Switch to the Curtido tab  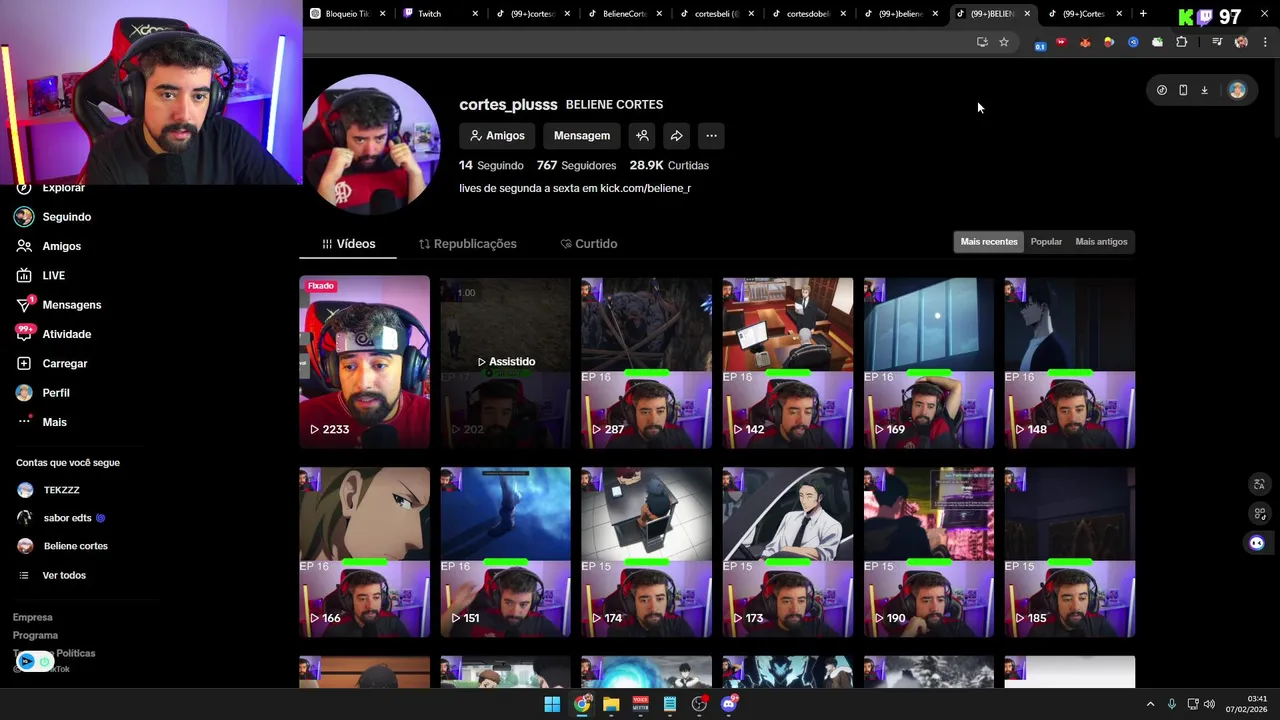point(589,244)
